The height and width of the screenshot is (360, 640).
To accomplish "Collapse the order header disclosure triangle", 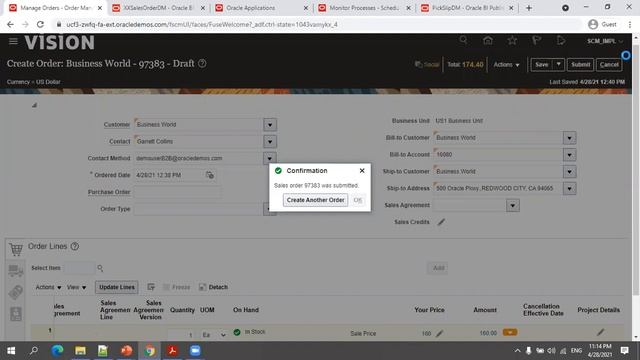I will [35, 105].
